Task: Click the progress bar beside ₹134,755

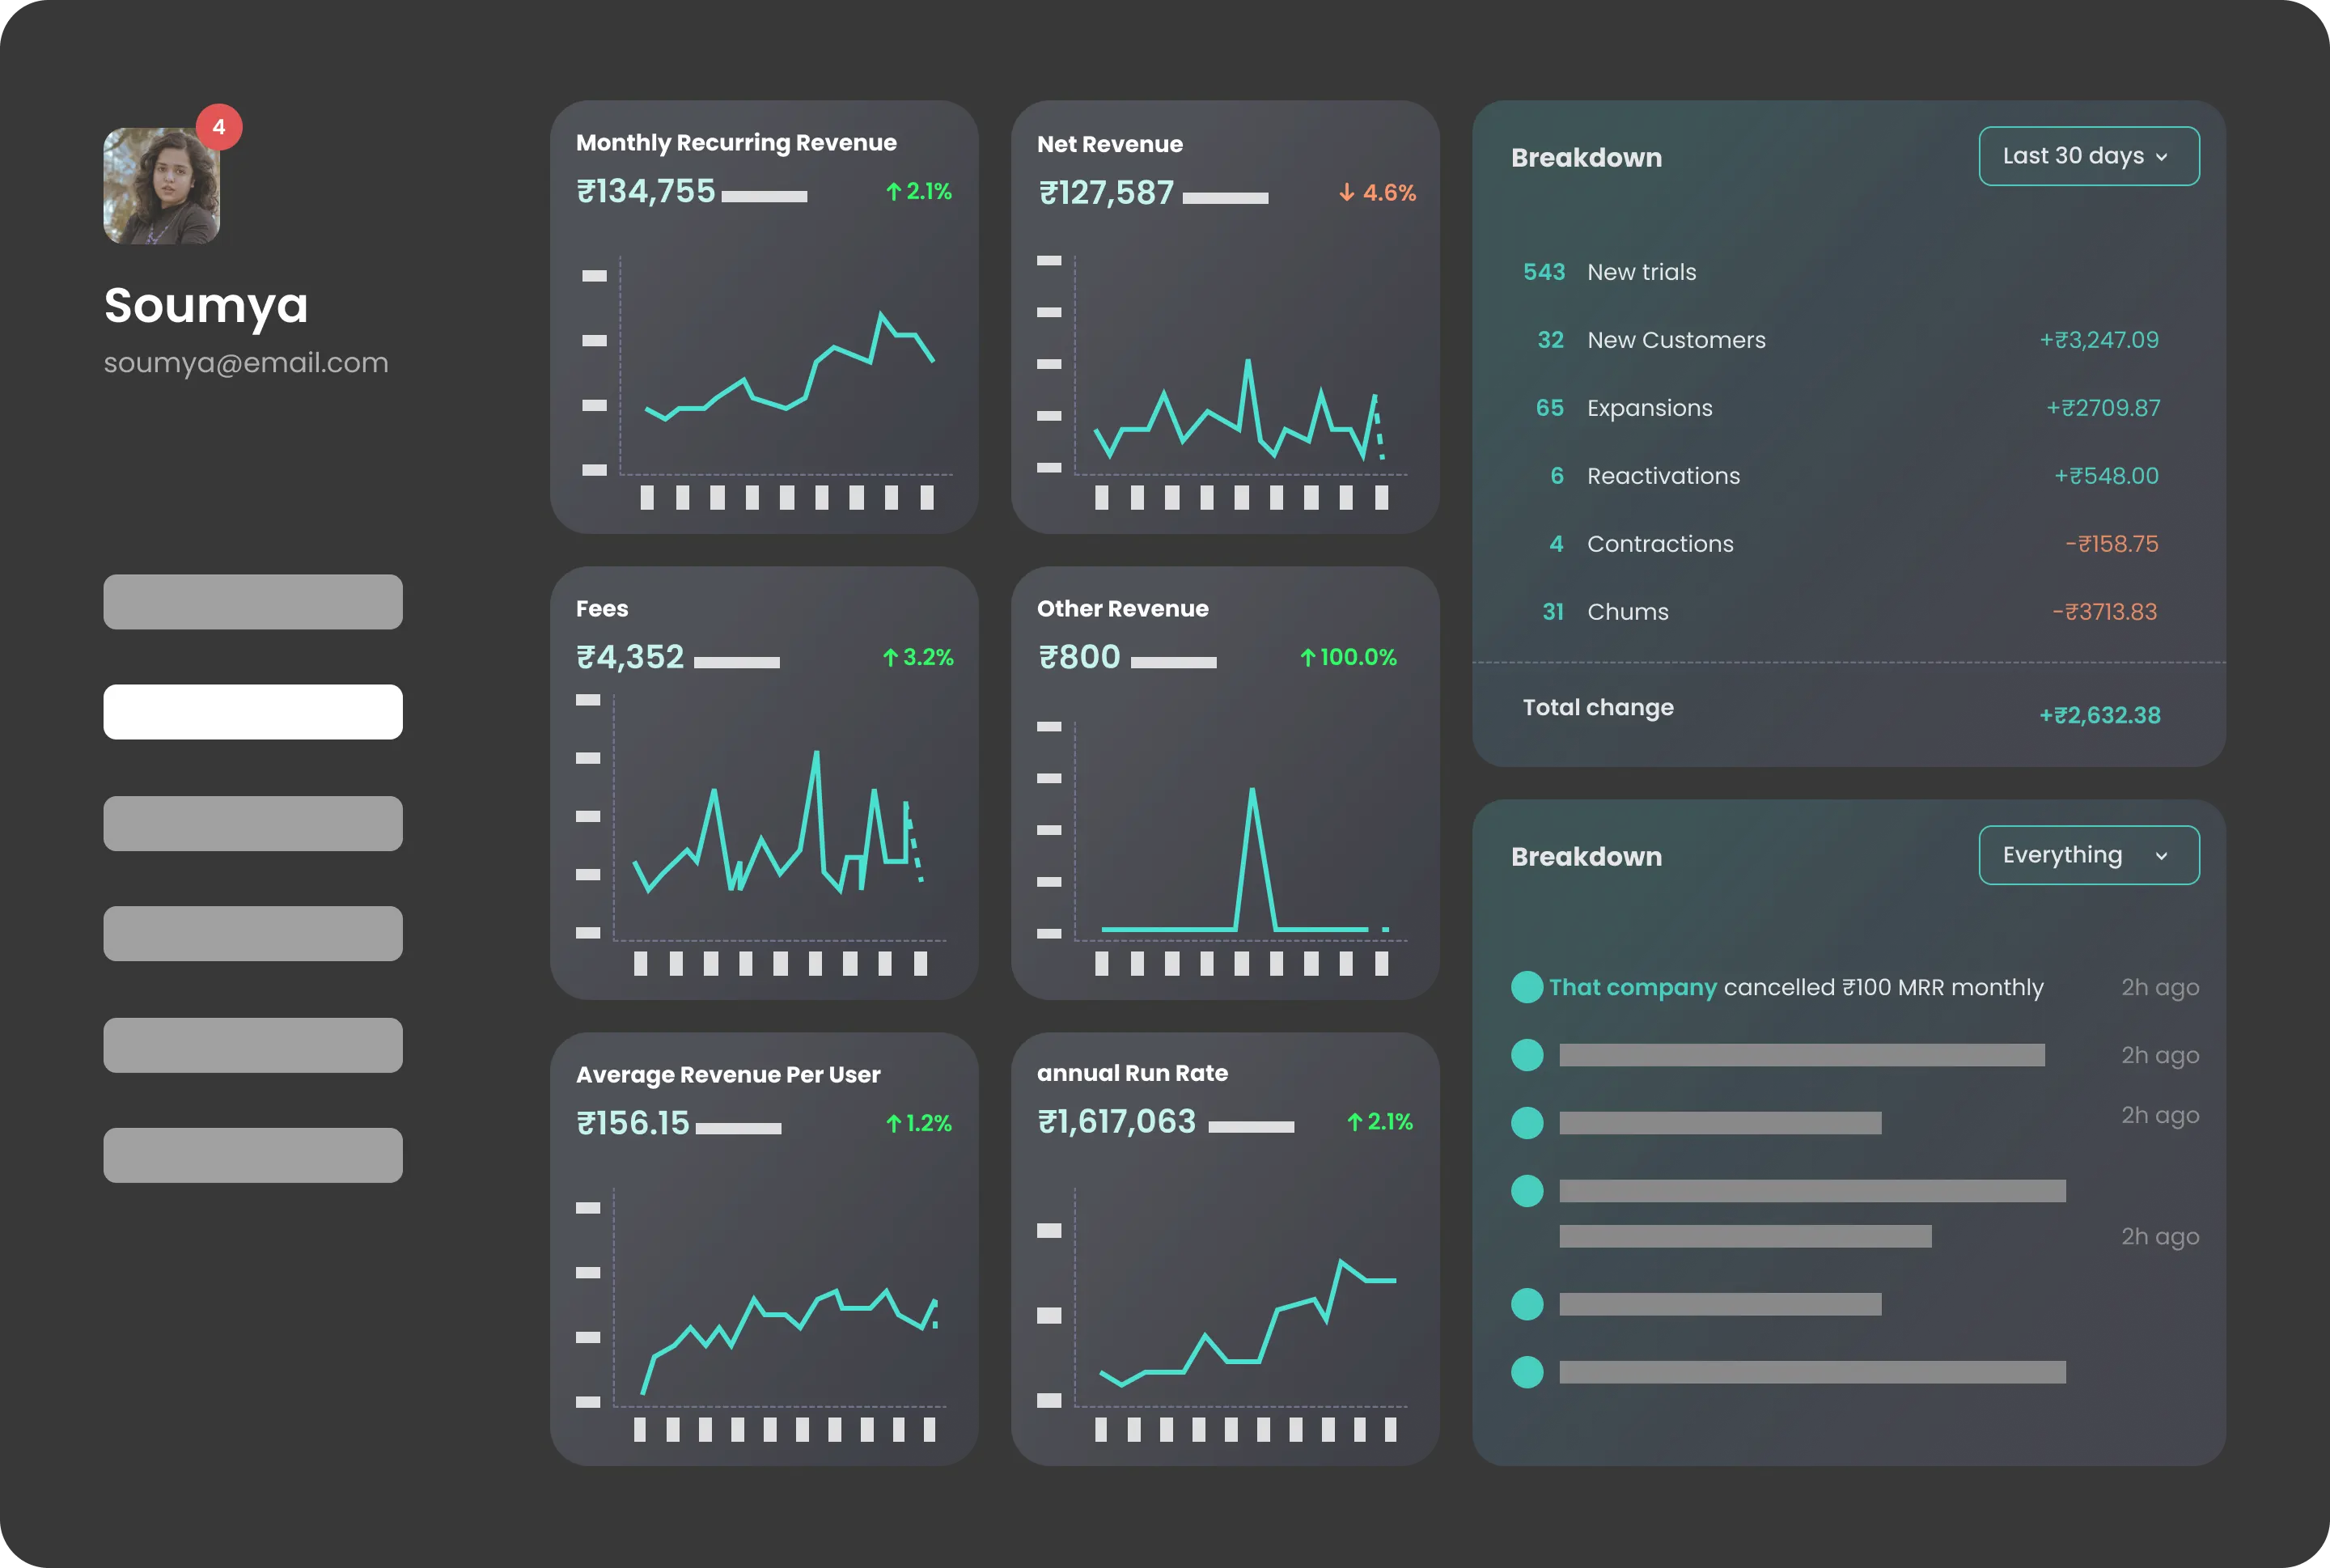Action: (x=765, y=197)
